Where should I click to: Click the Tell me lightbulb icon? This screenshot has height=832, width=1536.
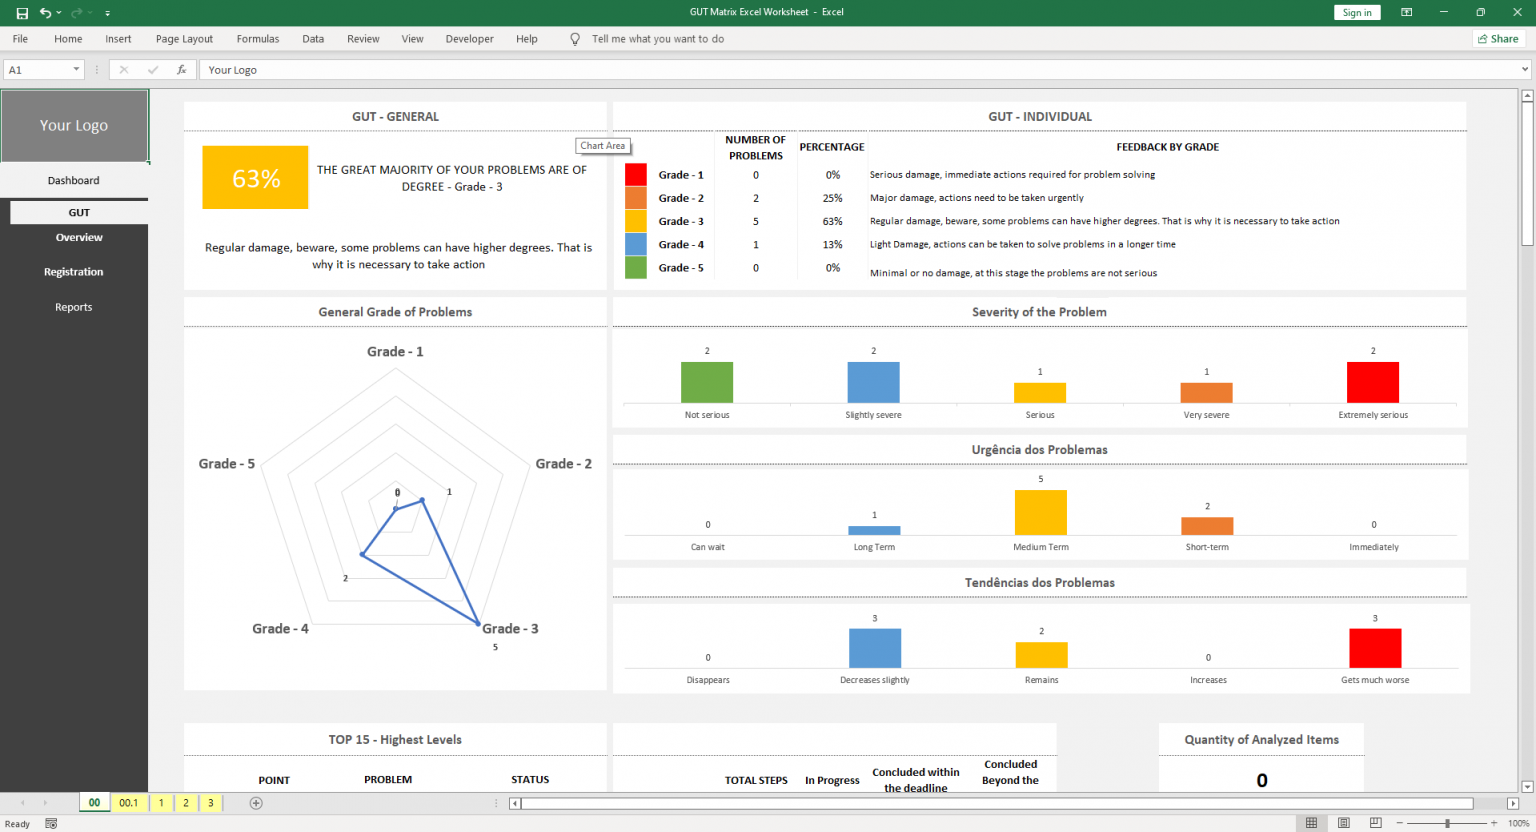coord(575,39)
